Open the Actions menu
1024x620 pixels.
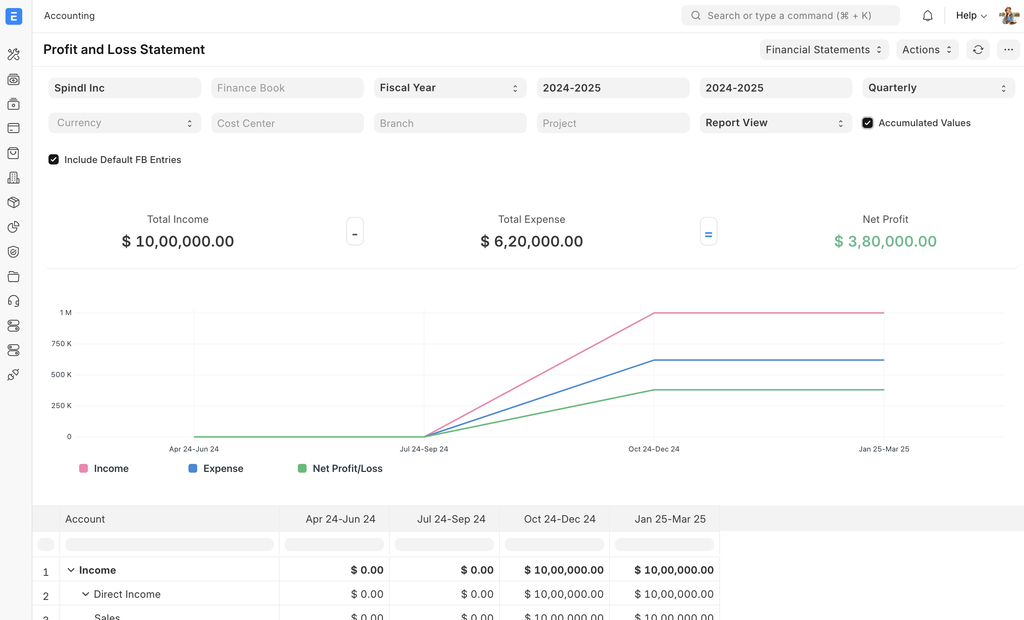point(926,49)
